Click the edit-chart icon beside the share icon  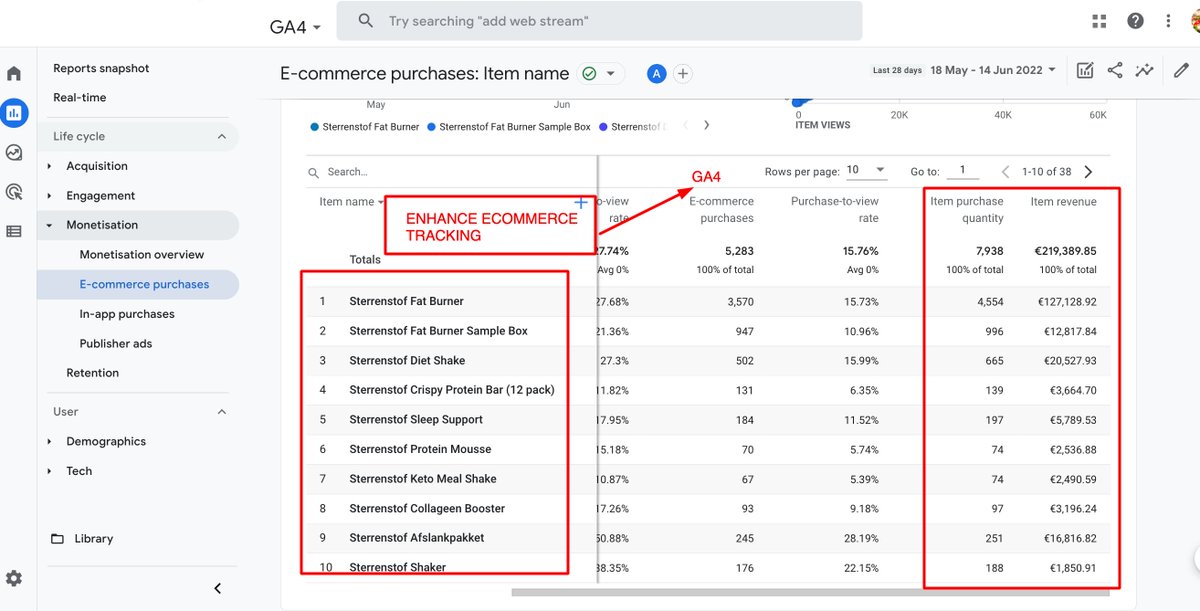point(1084,70)
